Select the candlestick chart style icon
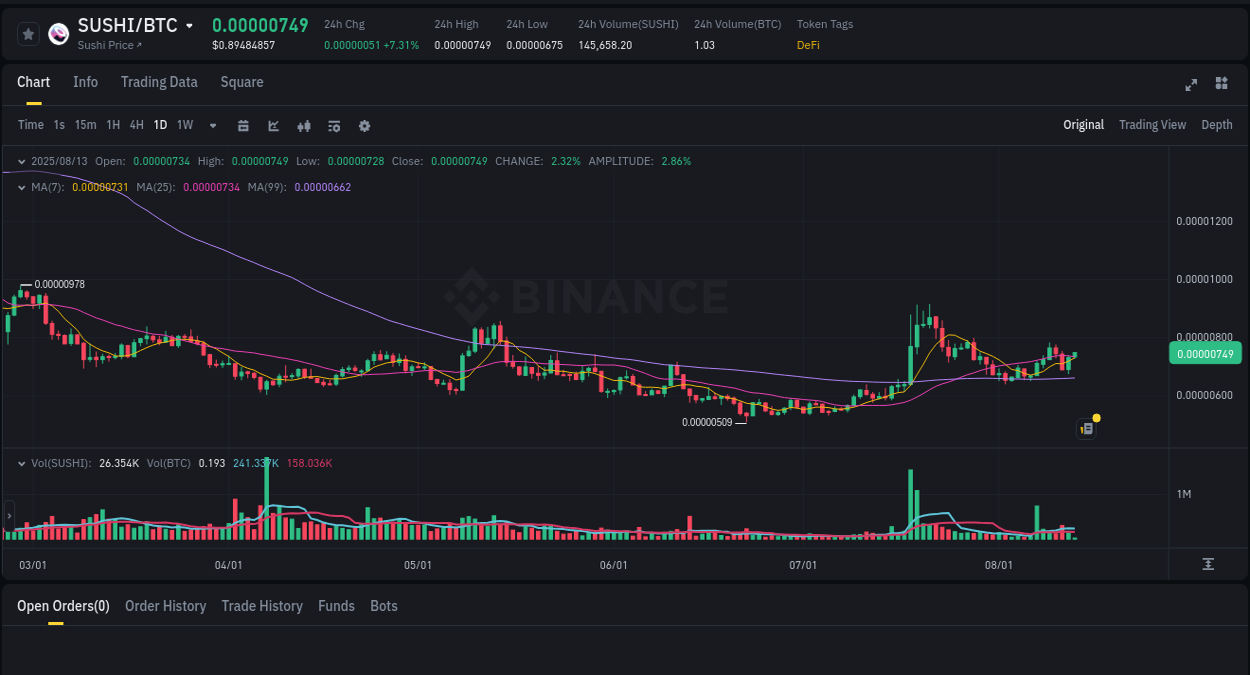Screen dimensions: 1250x675 304,125
